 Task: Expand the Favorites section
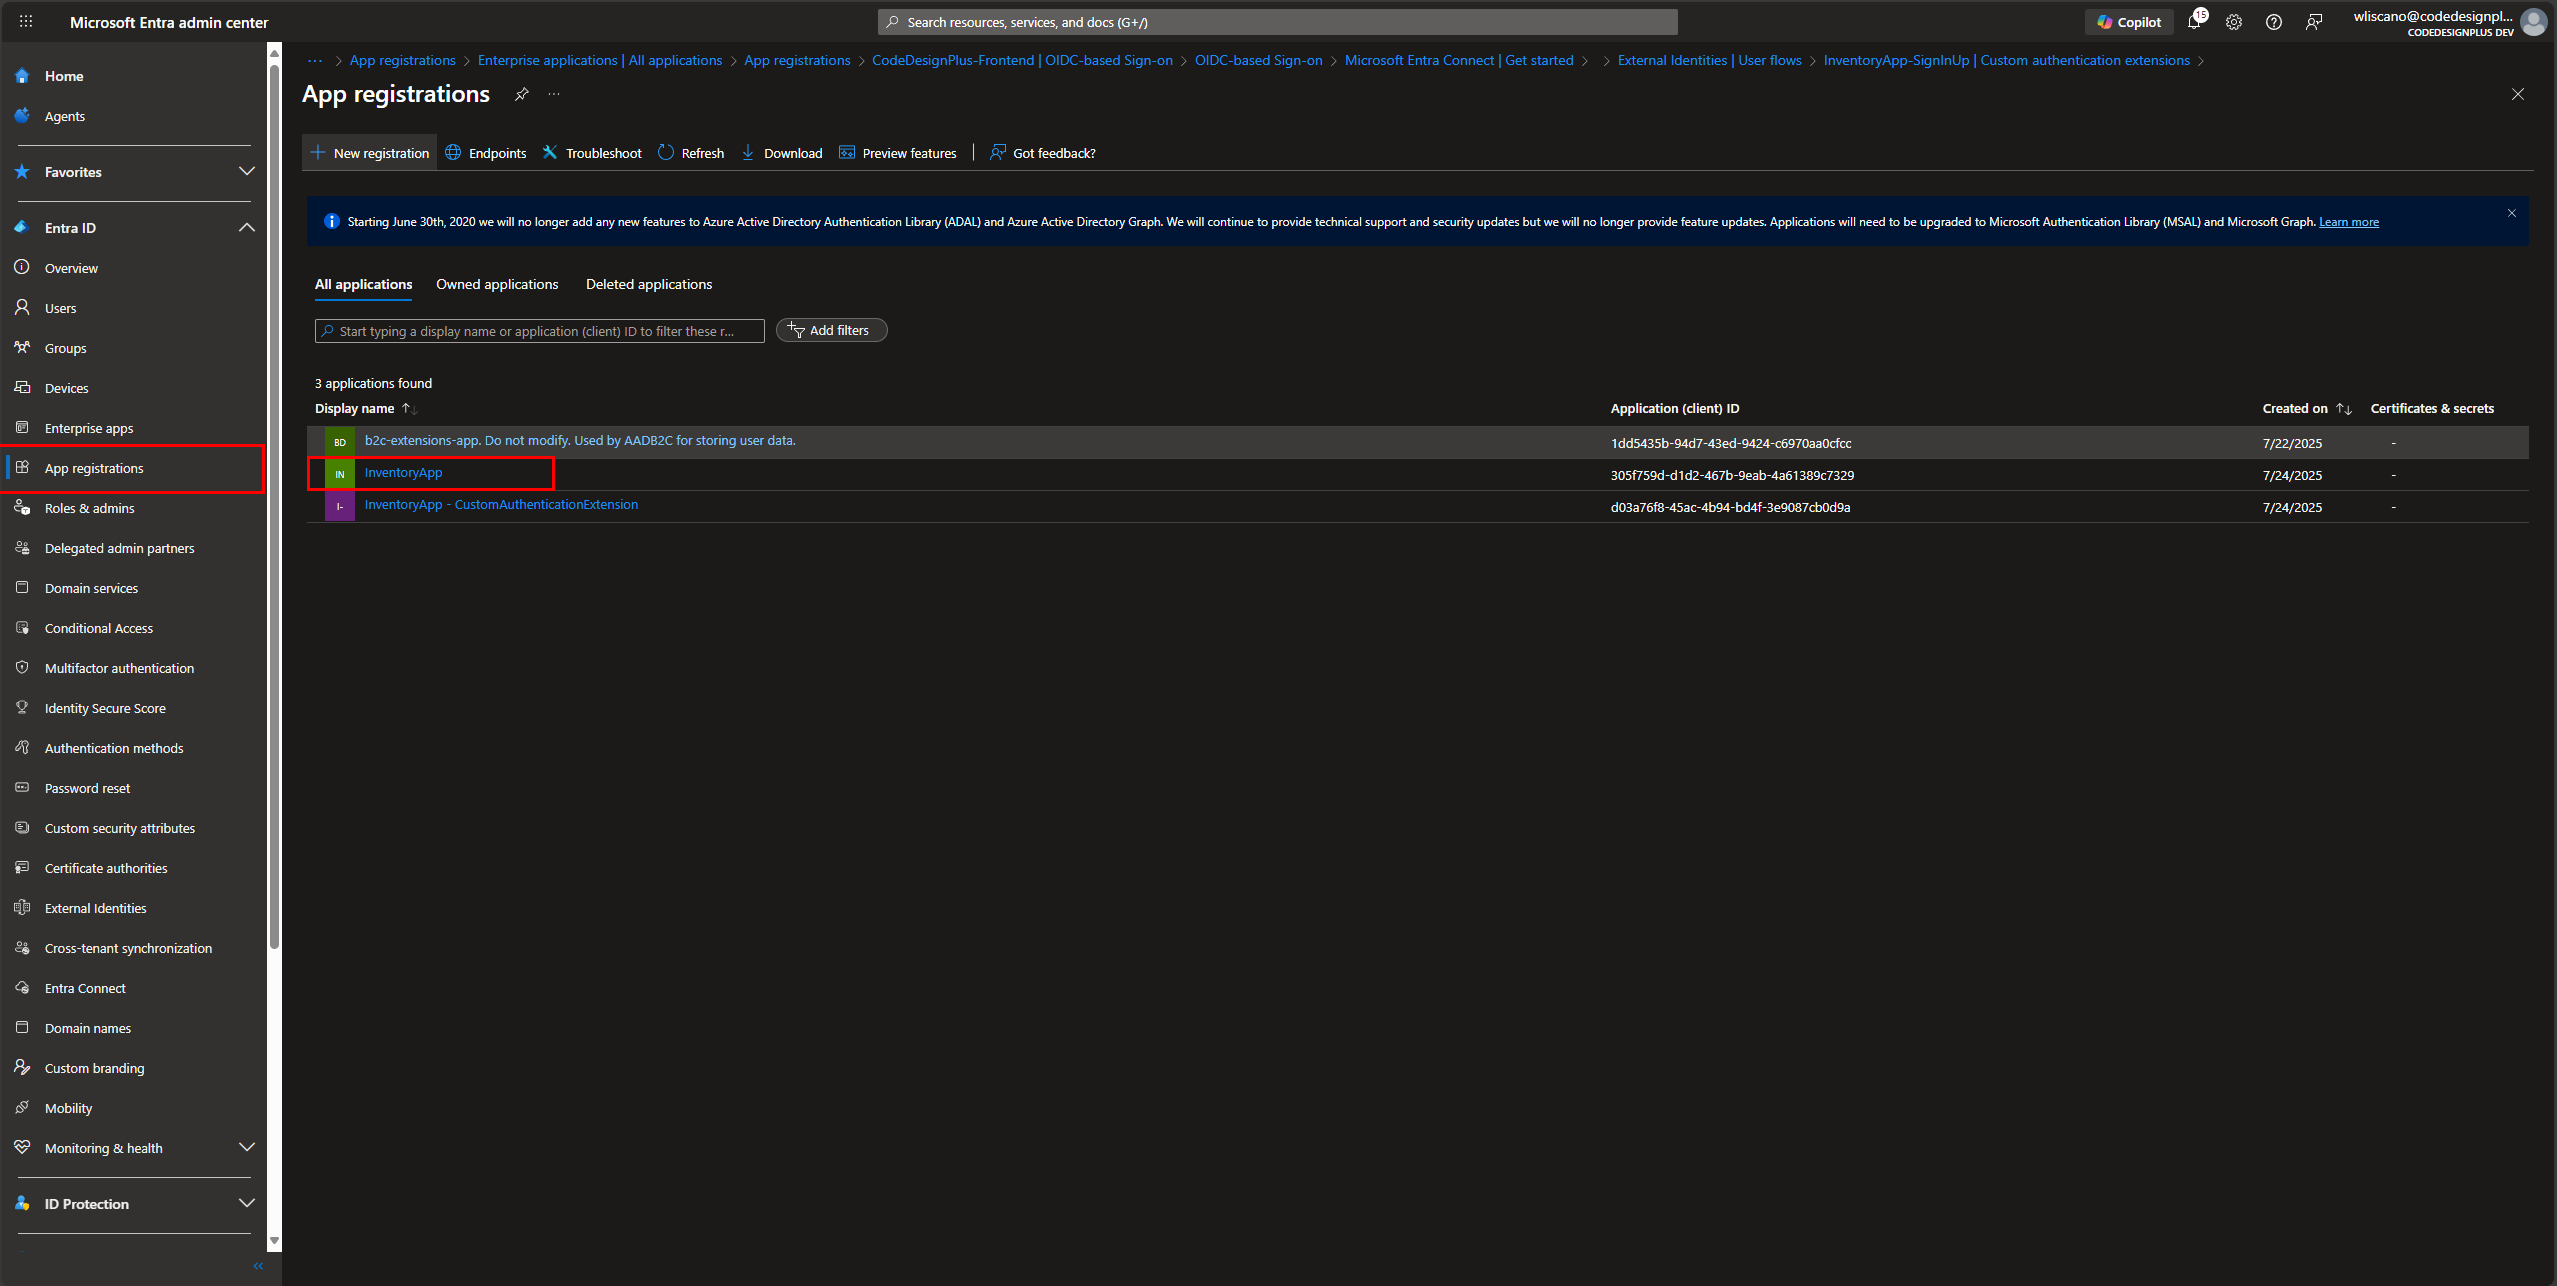[247, 172]
